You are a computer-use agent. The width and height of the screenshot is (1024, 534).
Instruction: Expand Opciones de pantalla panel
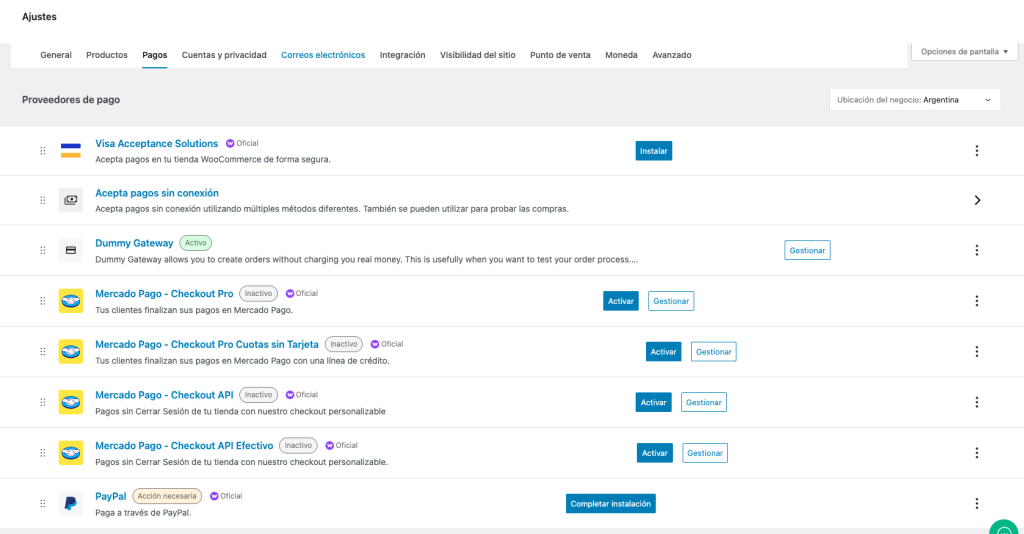964,51
